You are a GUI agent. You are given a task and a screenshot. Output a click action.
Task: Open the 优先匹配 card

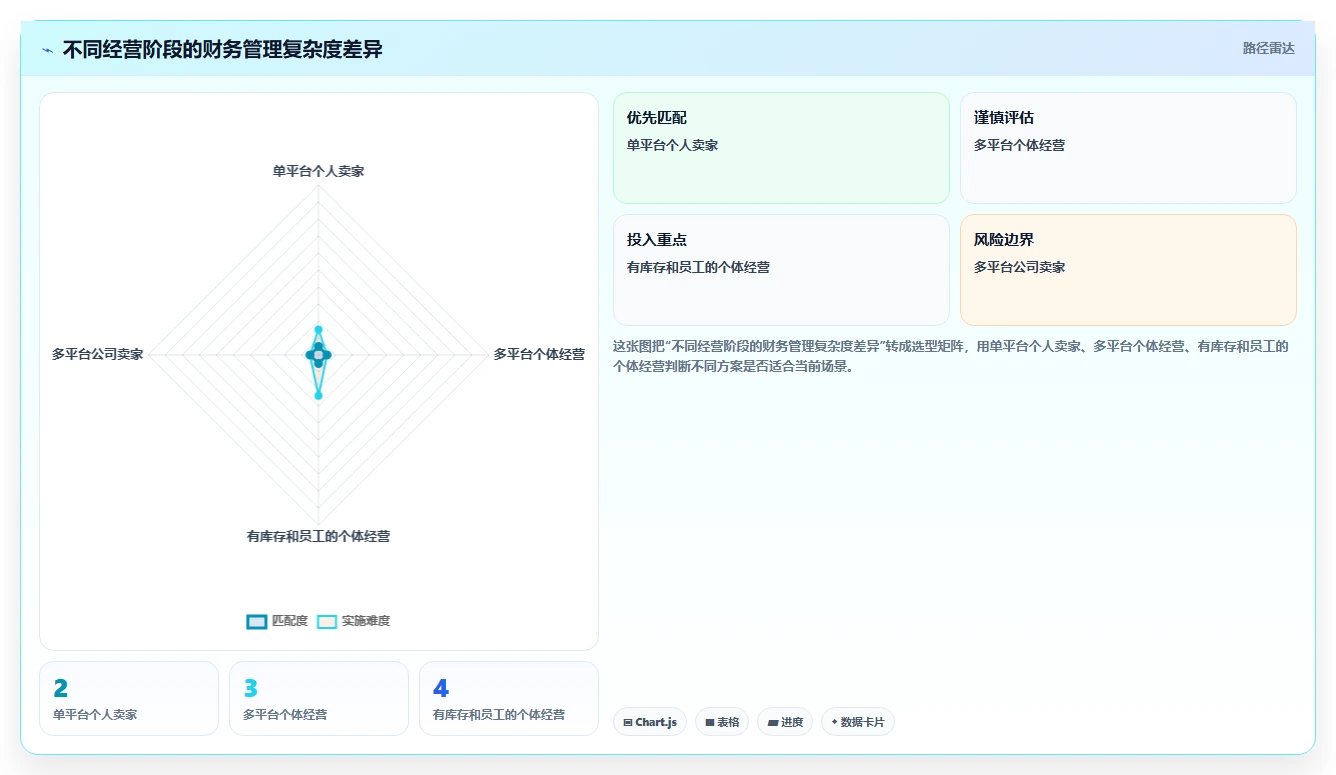(781, 148)
